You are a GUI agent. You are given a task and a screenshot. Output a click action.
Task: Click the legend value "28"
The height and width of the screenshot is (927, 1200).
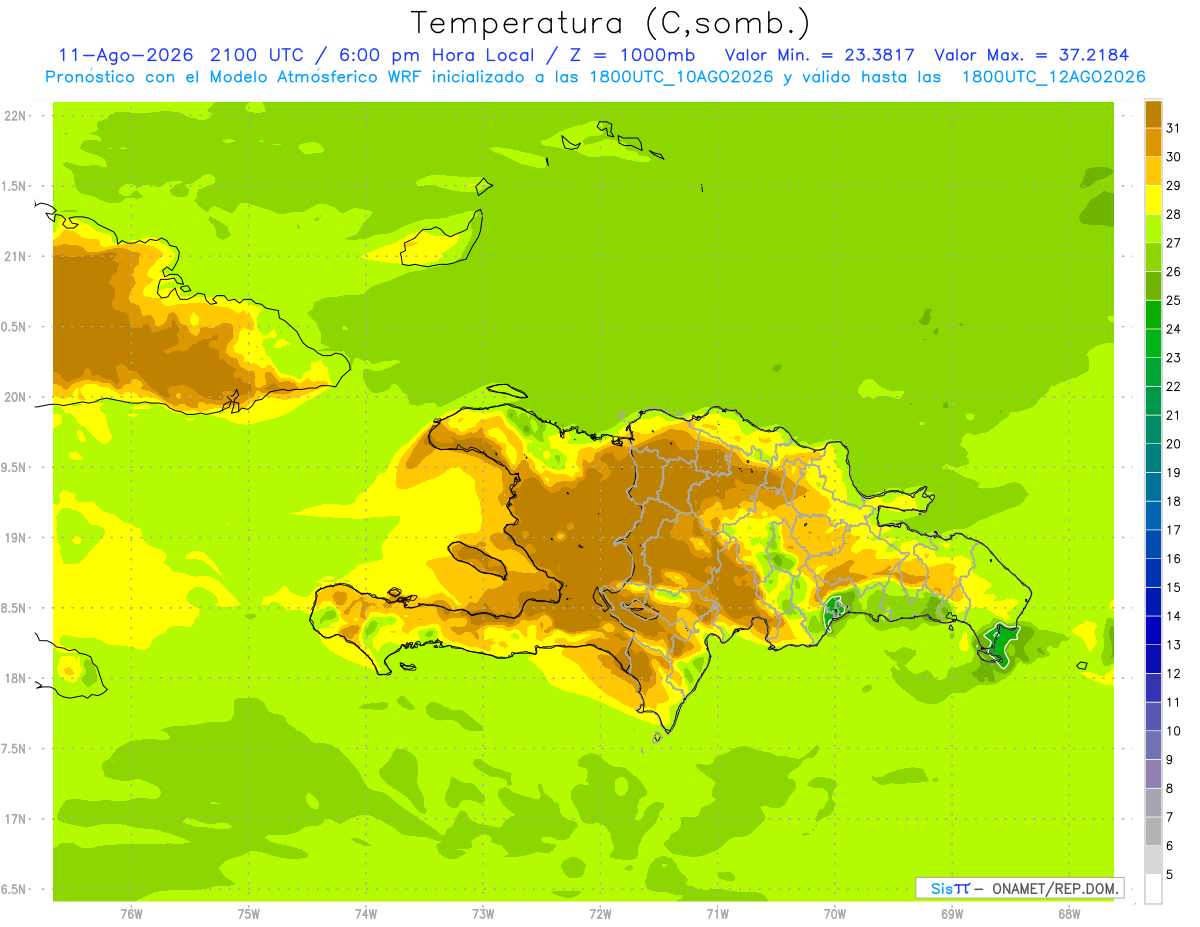(x=1174, y=214)
